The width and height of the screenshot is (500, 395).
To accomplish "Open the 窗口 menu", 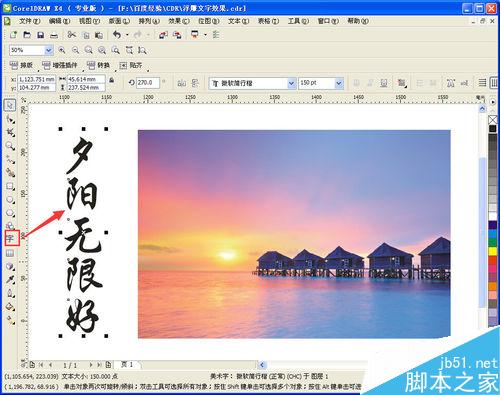I will (328, 21).
